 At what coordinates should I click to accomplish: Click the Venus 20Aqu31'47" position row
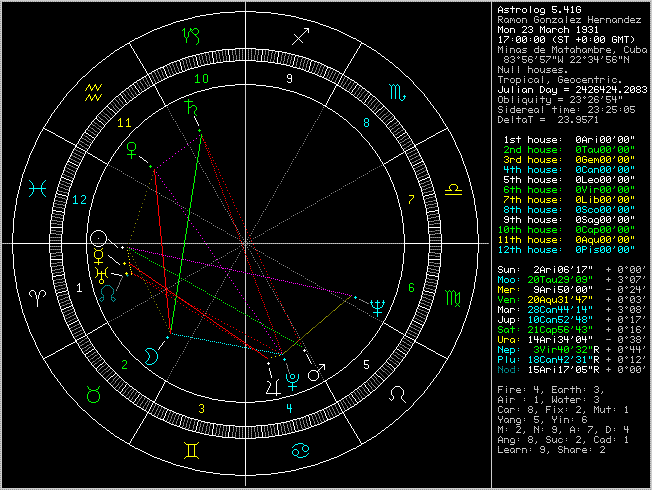(x=572, y=300)
